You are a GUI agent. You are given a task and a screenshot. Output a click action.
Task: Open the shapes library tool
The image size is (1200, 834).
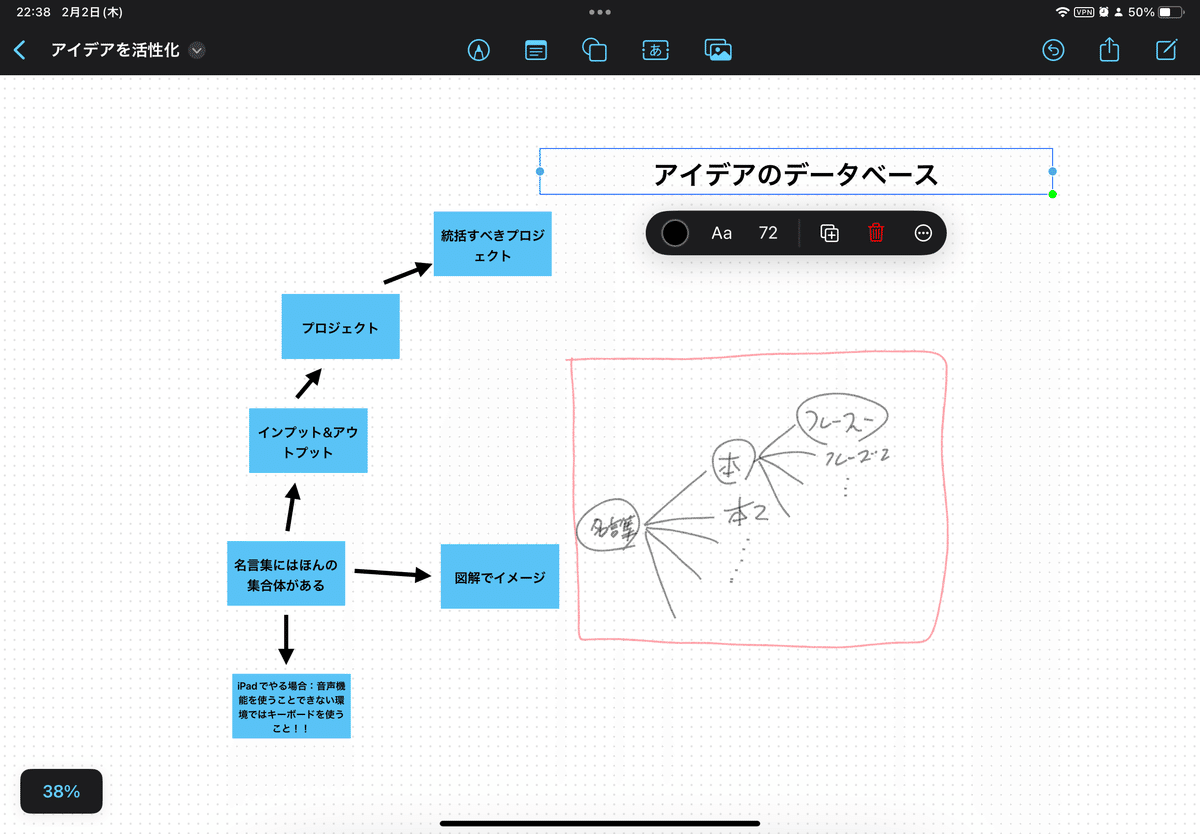[594, 50]
